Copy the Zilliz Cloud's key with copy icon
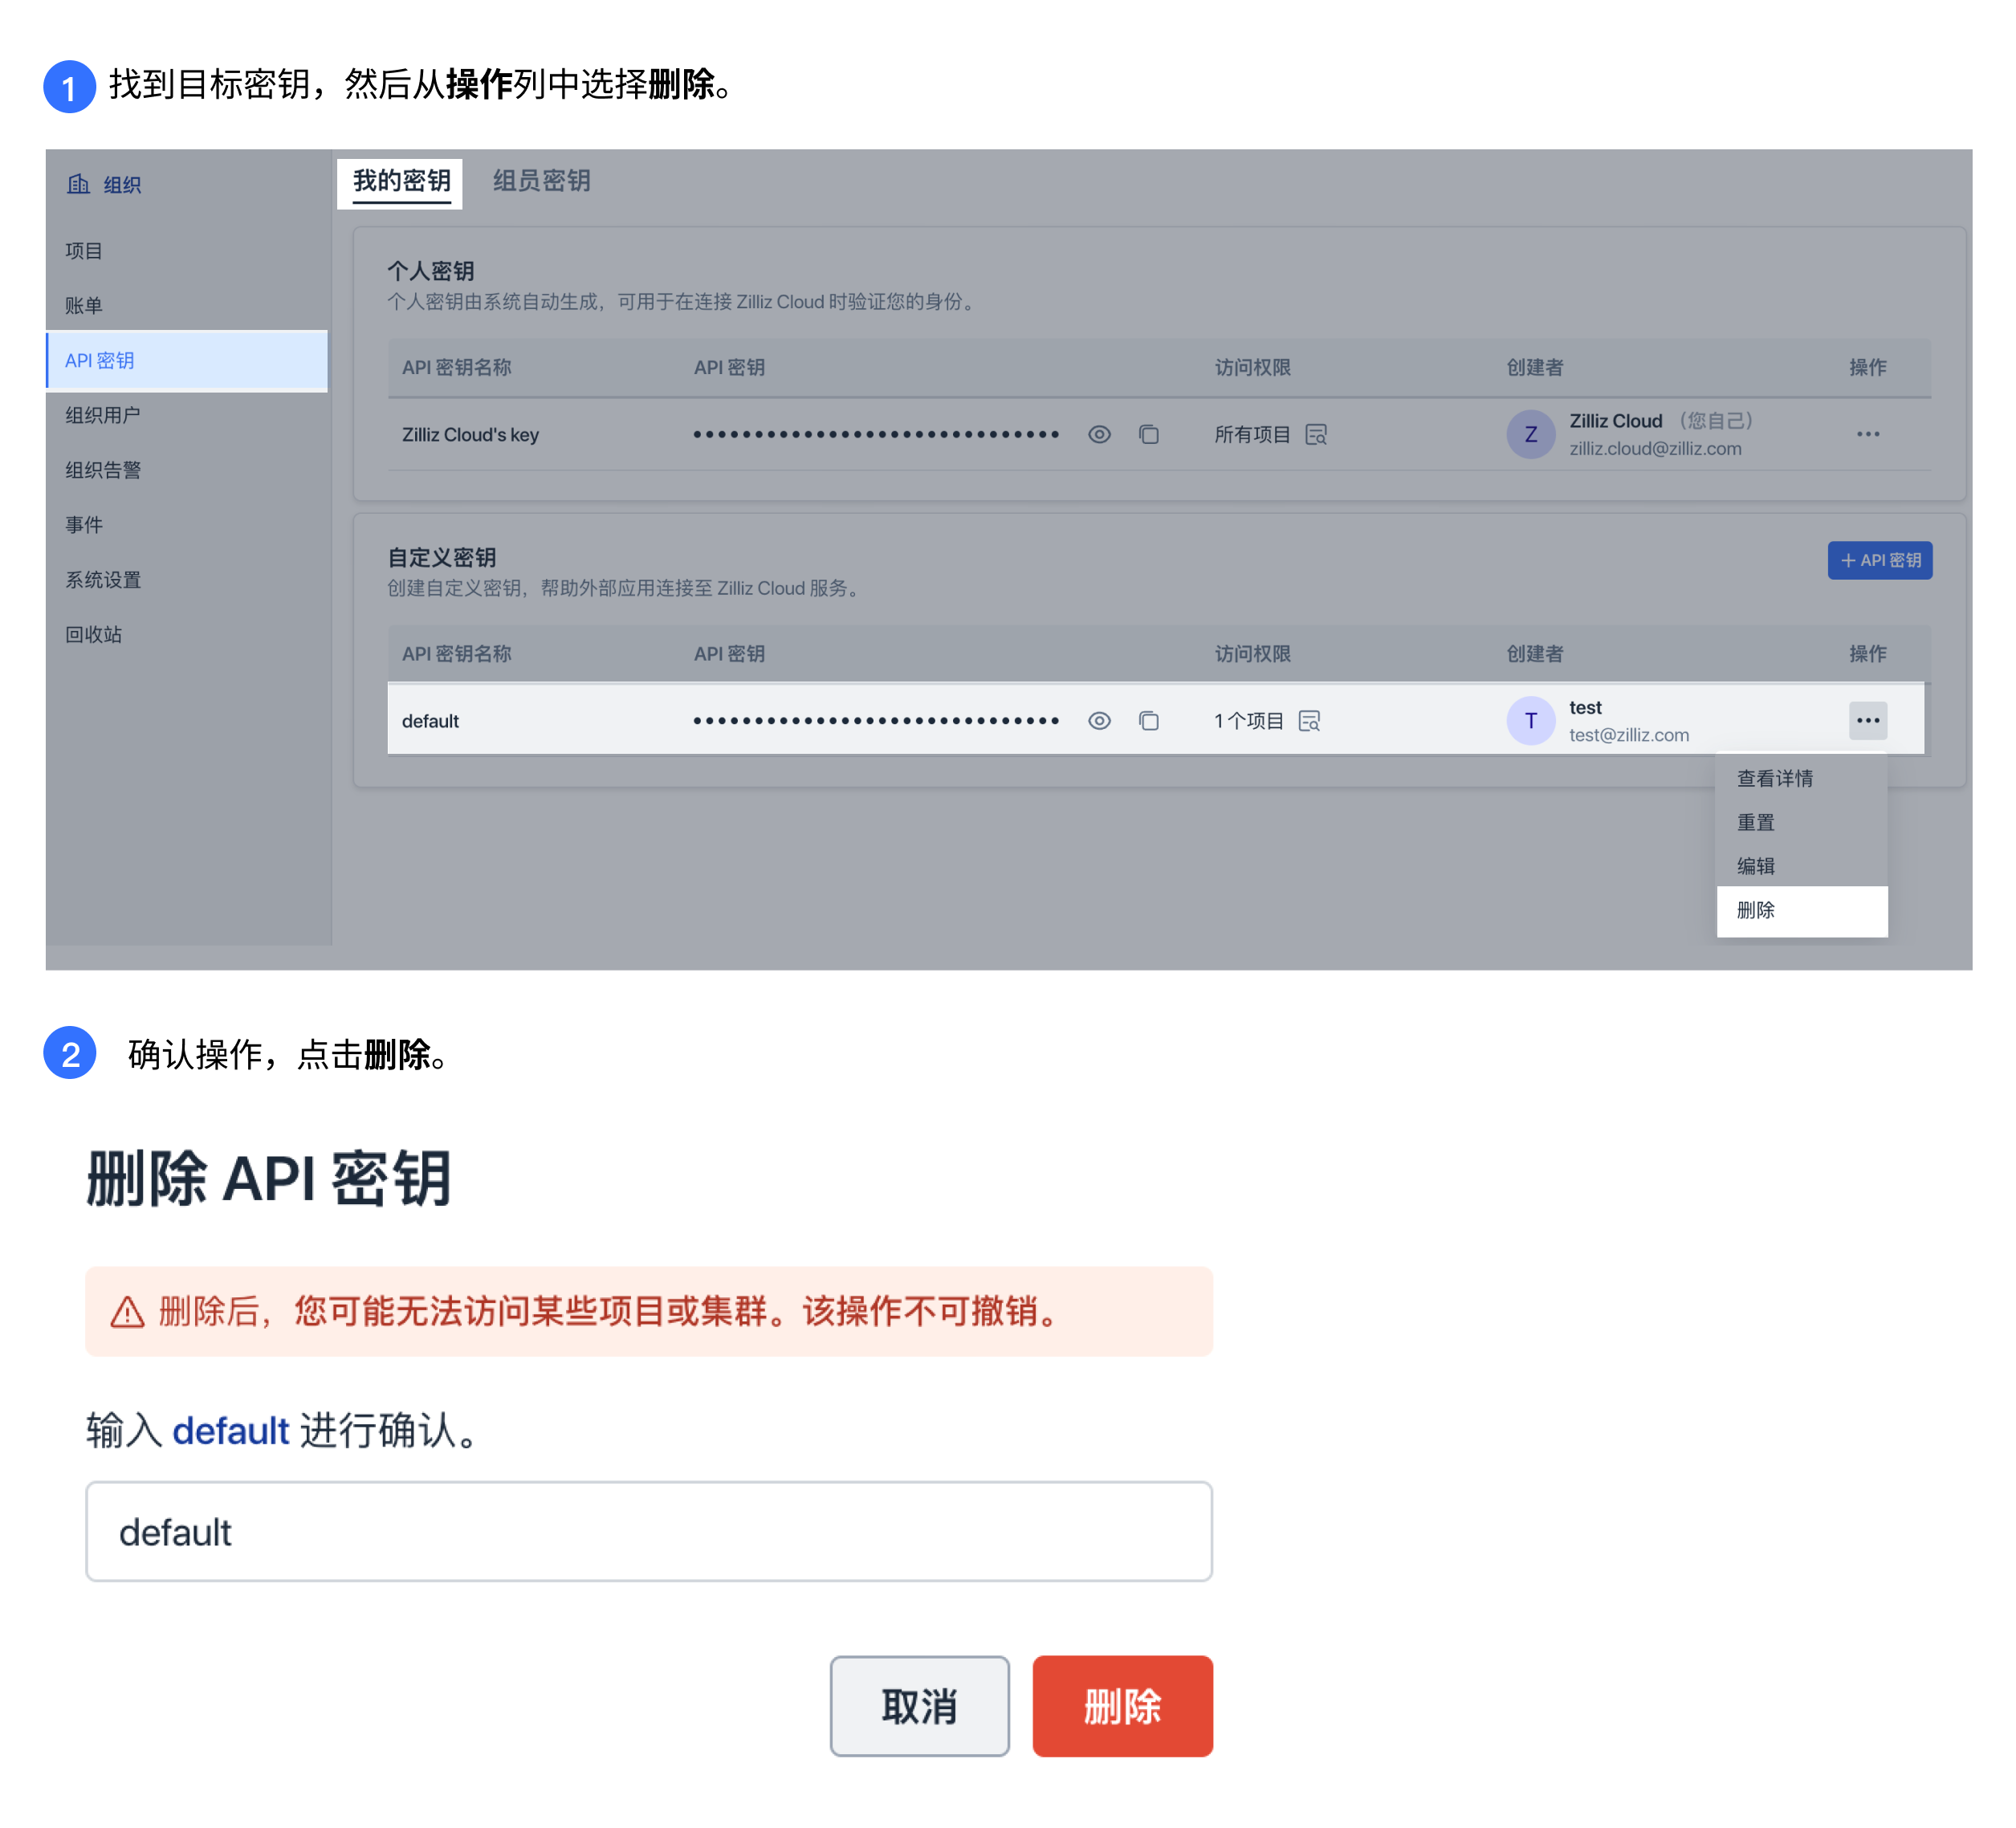 (1149, 434)
